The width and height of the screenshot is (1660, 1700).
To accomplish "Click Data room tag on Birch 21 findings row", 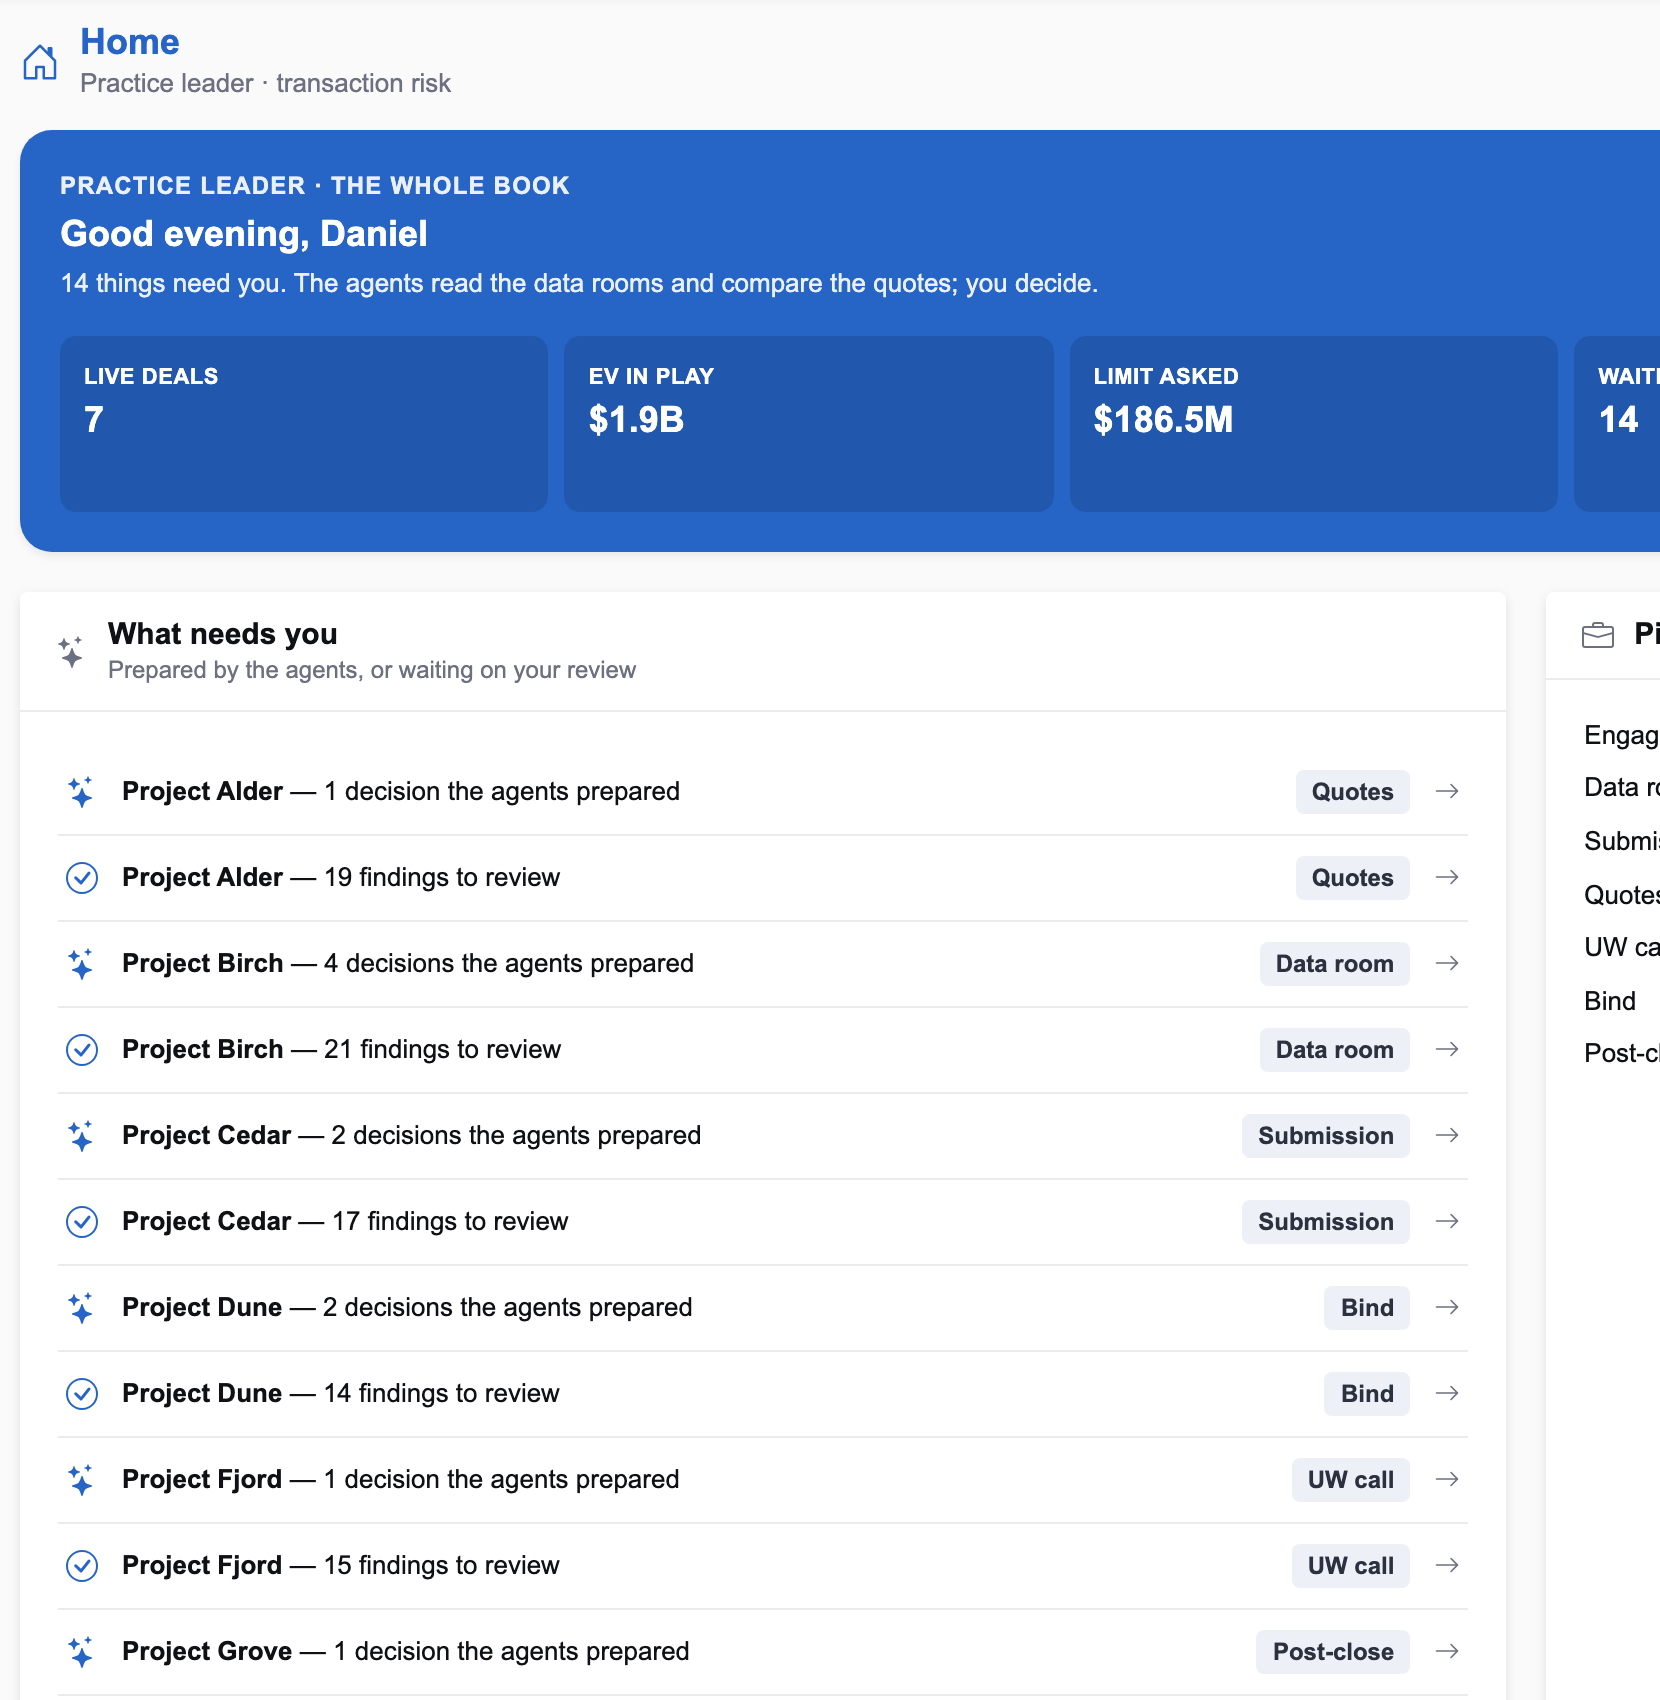I will point(1334,1050).
